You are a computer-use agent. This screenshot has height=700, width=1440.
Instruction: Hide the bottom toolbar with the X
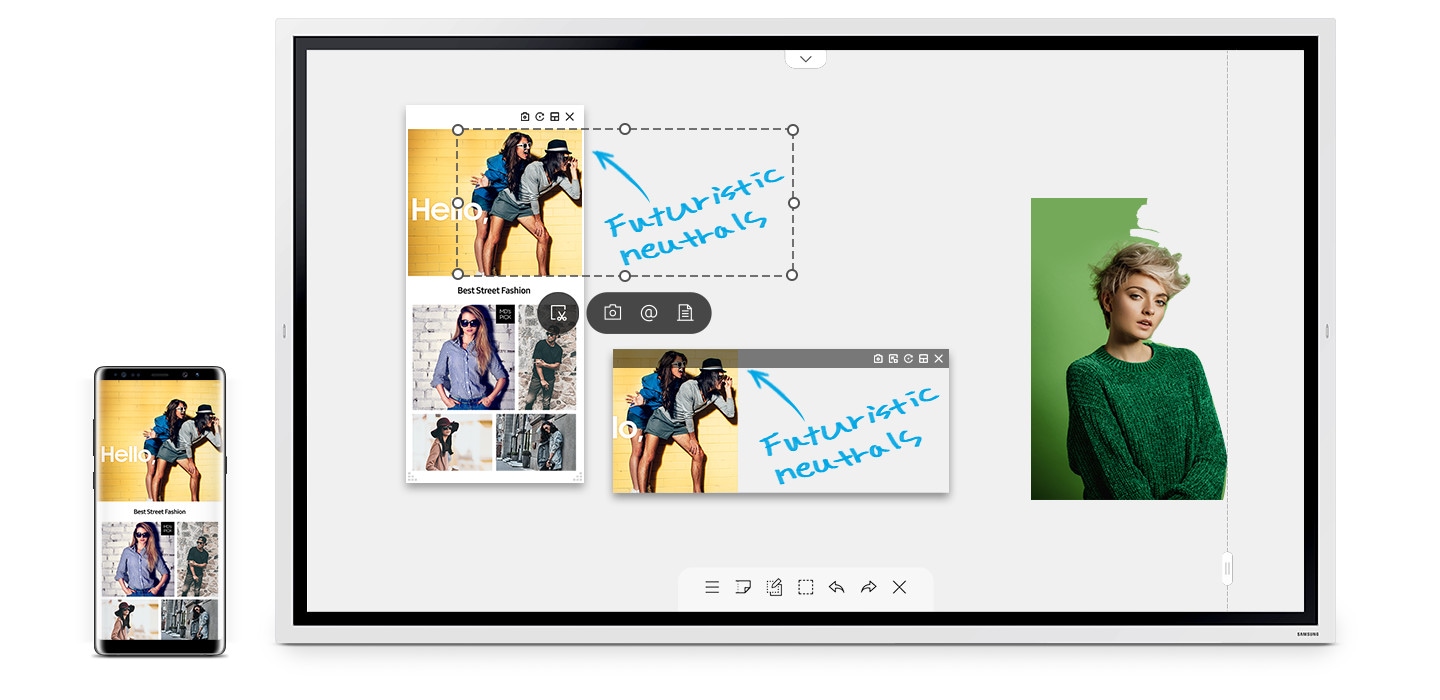(x=899, y=587)
